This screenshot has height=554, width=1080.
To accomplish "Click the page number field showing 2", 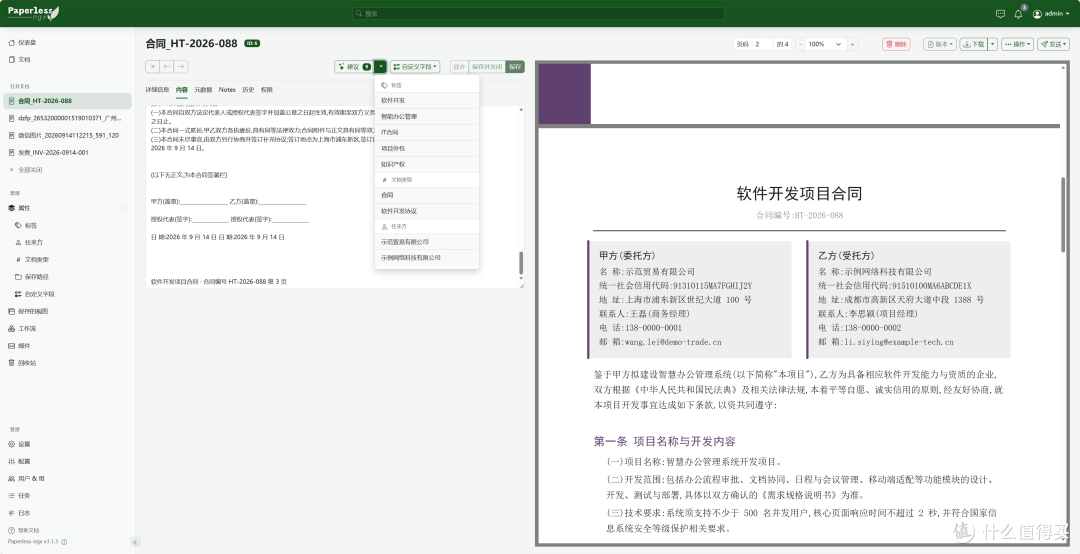I will [x=762, y=44].
